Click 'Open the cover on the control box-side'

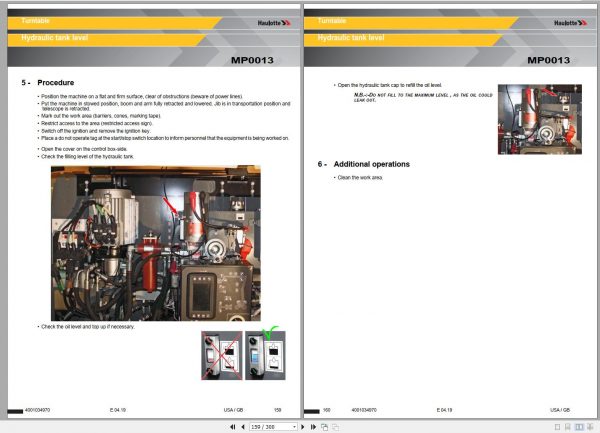[x=84, y=149]
